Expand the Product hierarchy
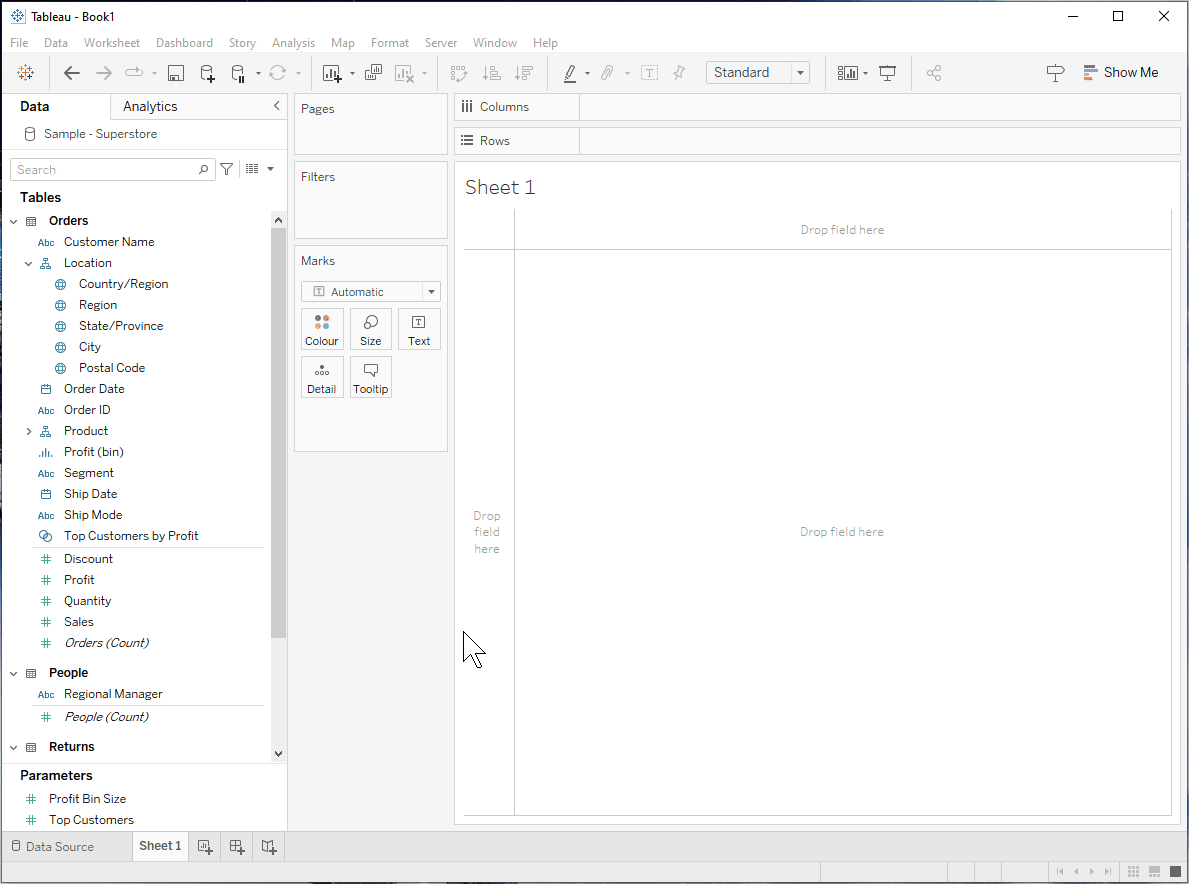This screenshot has height=884, width=1189. click(x=29, y=431)
